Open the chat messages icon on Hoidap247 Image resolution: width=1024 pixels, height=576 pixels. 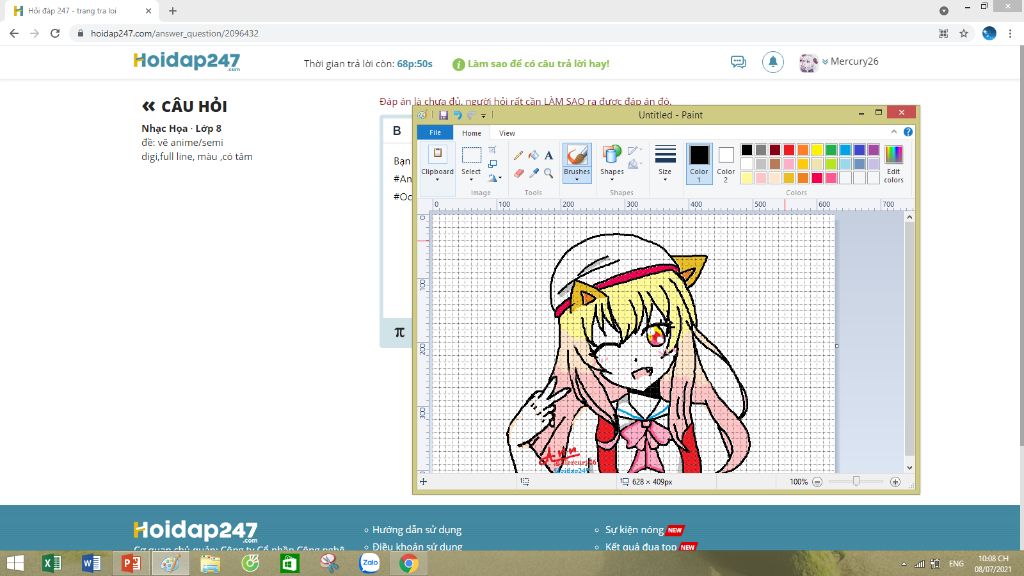tap(738, 62)
